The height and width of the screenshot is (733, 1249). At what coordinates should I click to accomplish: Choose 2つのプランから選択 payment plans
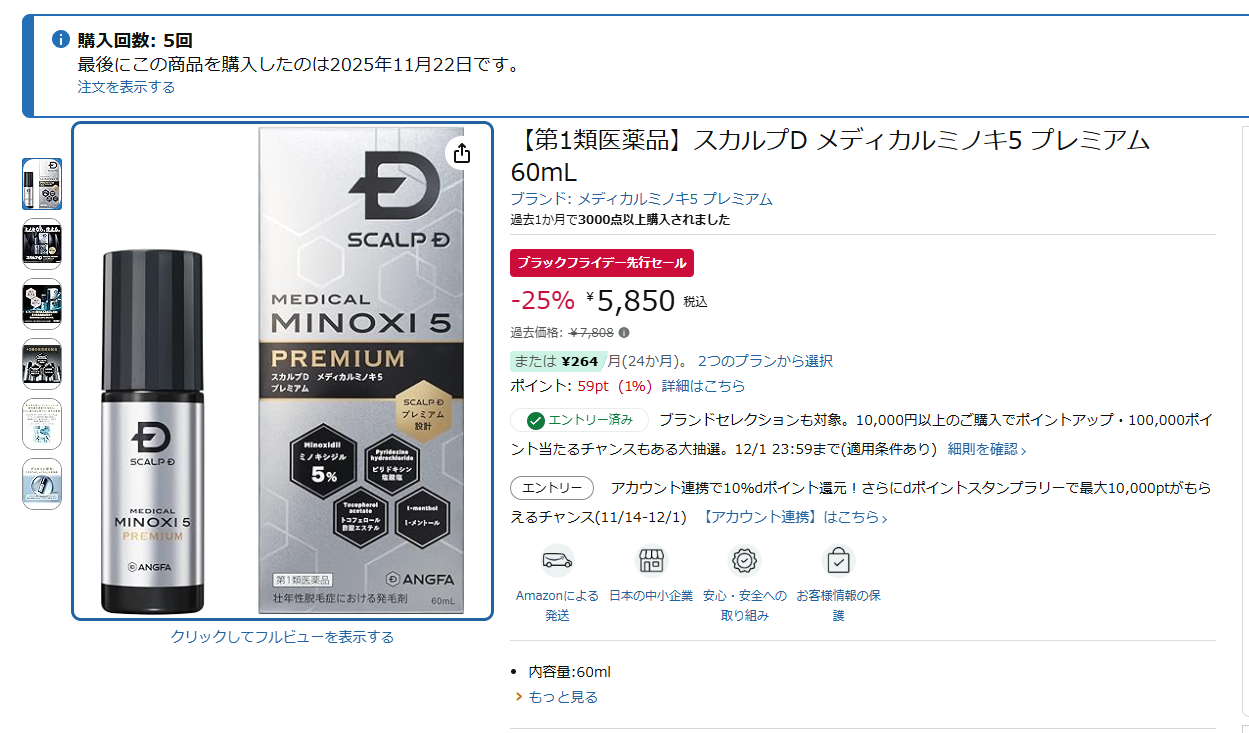765,361
